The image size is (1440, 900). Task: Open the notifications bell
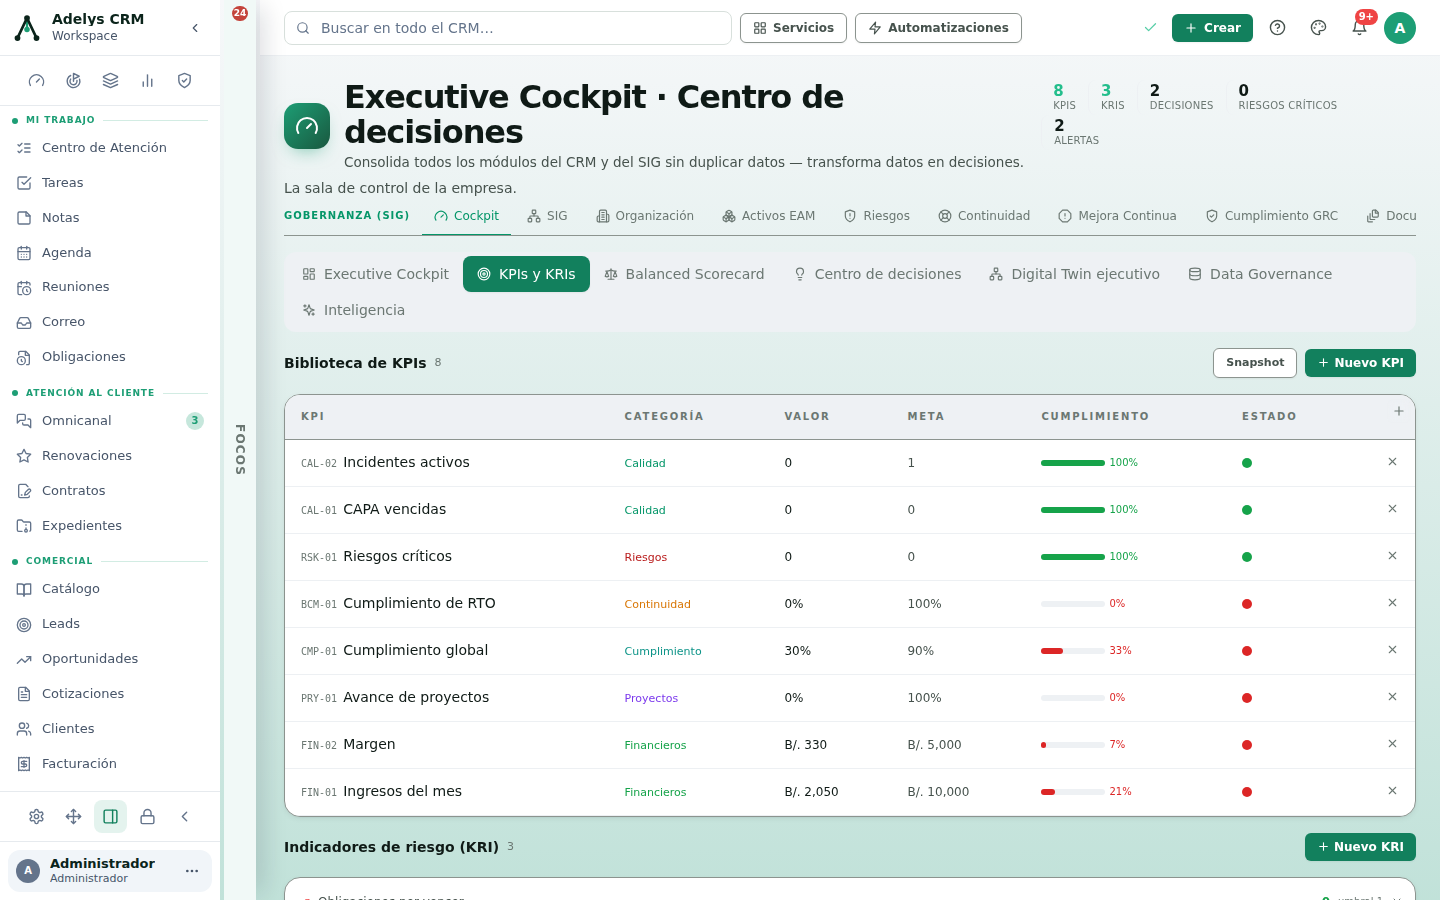[x=1359, y=28]
